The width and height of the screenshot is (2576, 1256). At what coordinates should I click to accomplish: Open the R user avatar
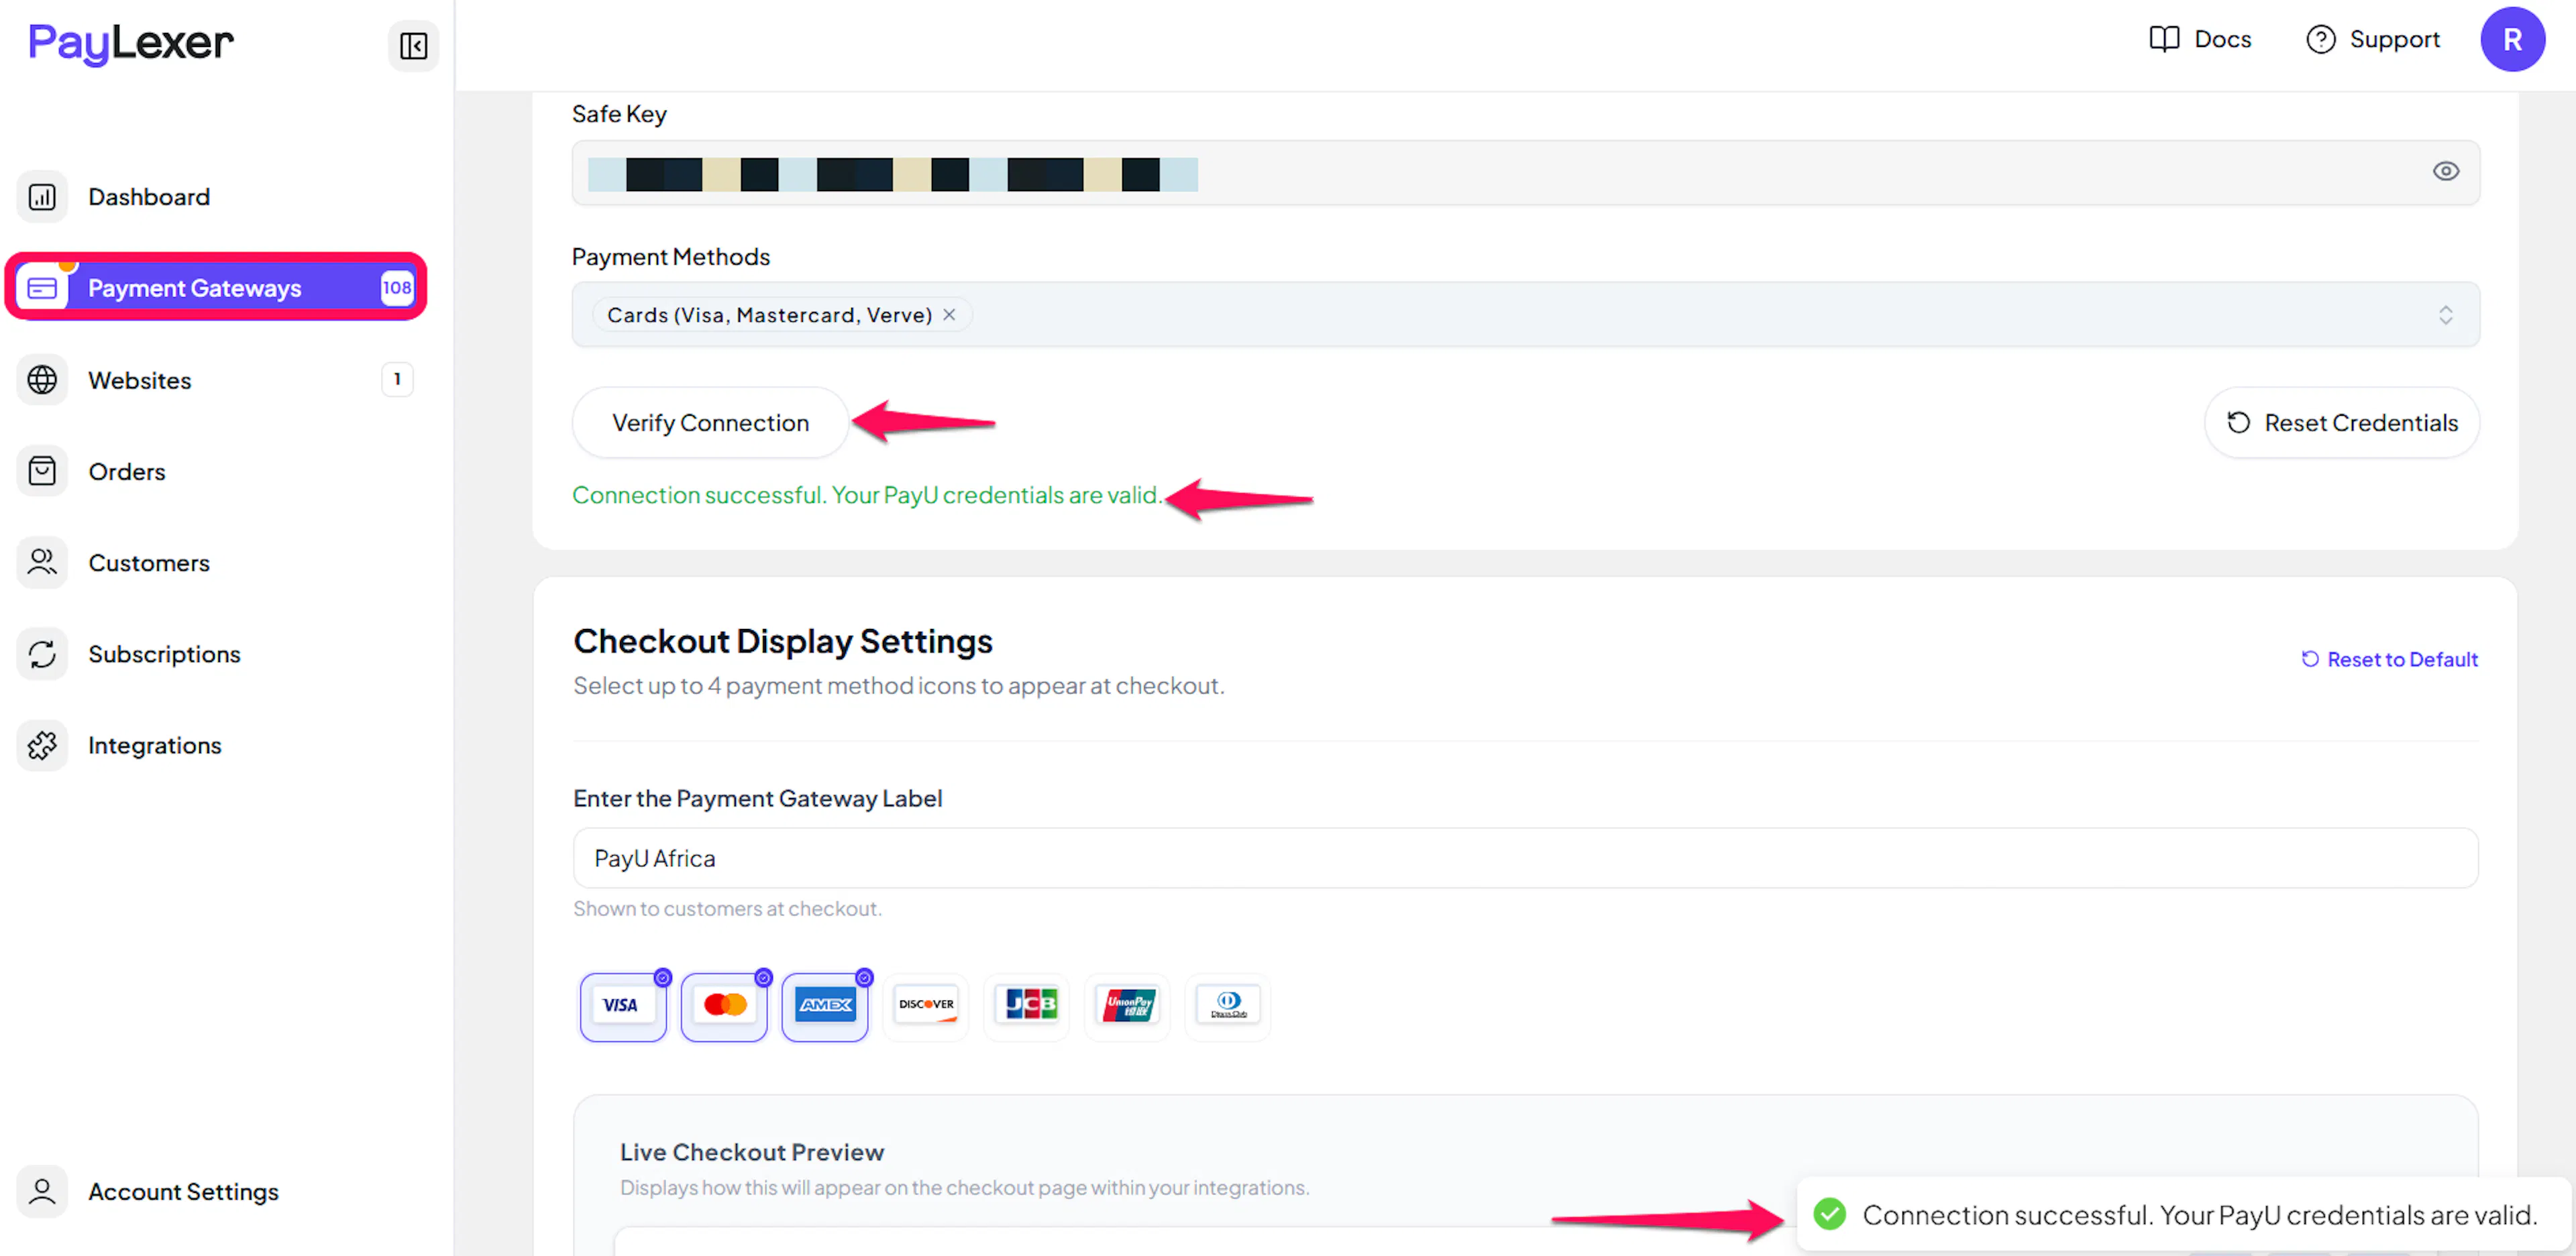(x=2512, y=39)
